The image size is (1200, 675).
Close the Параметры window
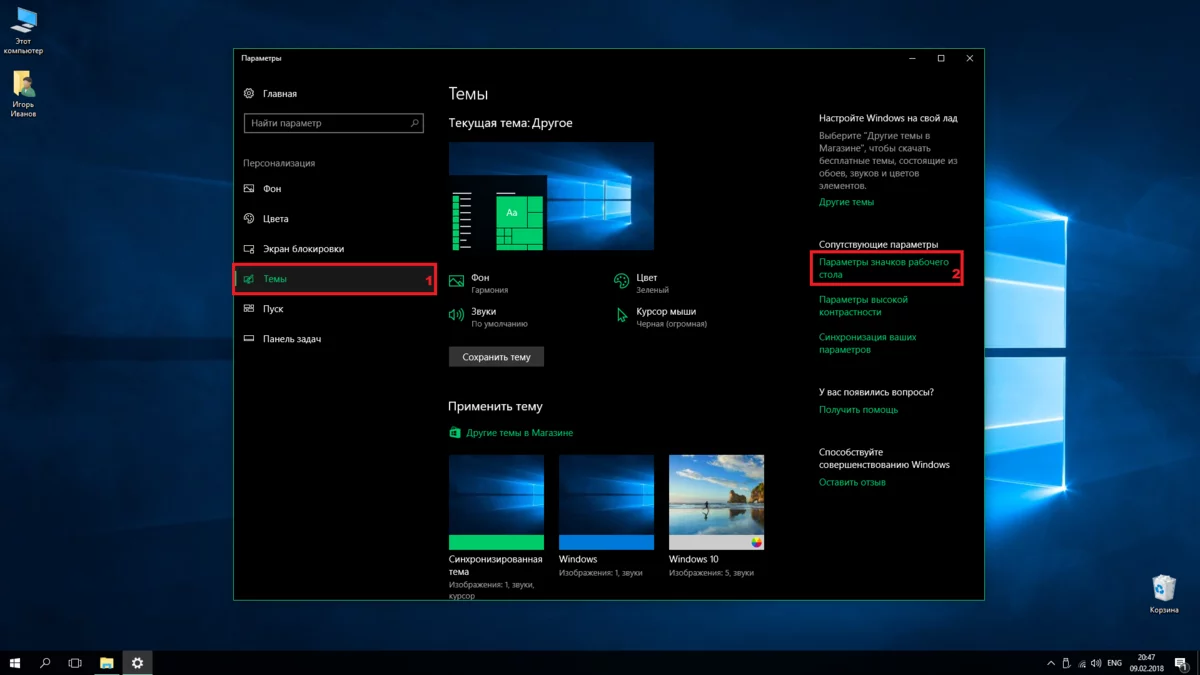[x=970, y=58]
